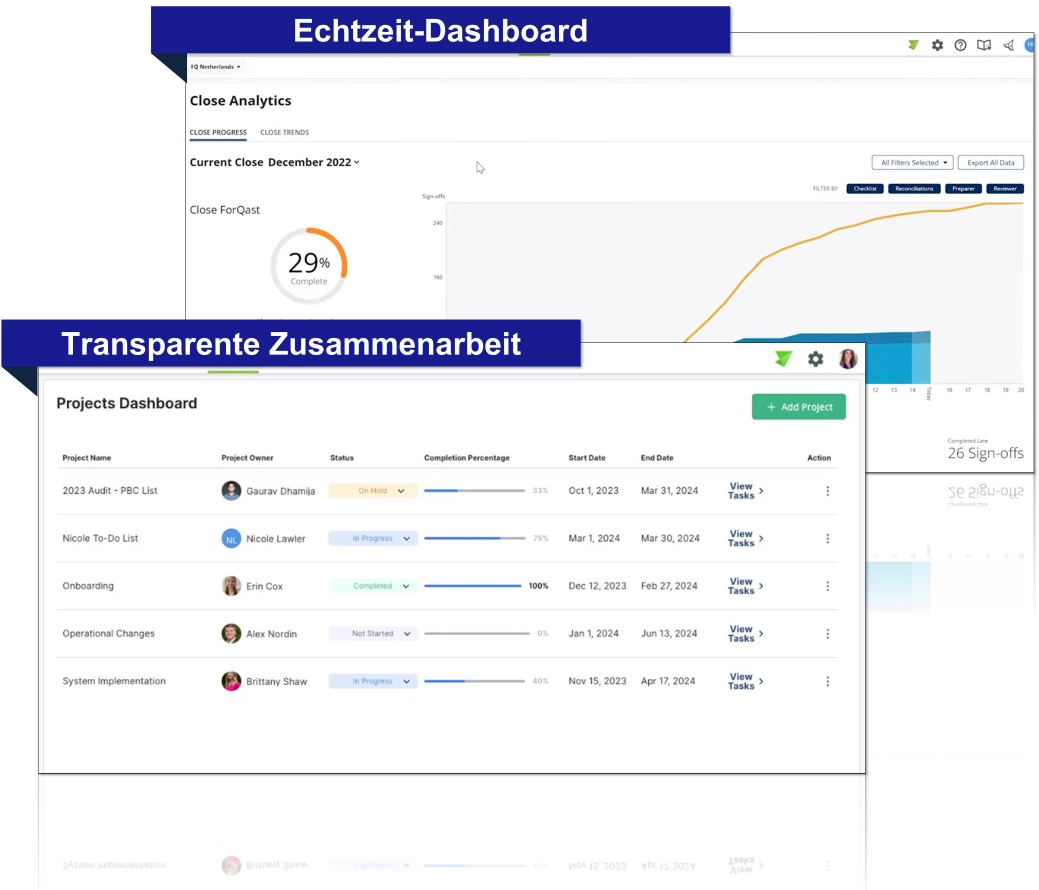
Task: Click the 'Oct 1, 2023' start date
Action: point(593,491)
